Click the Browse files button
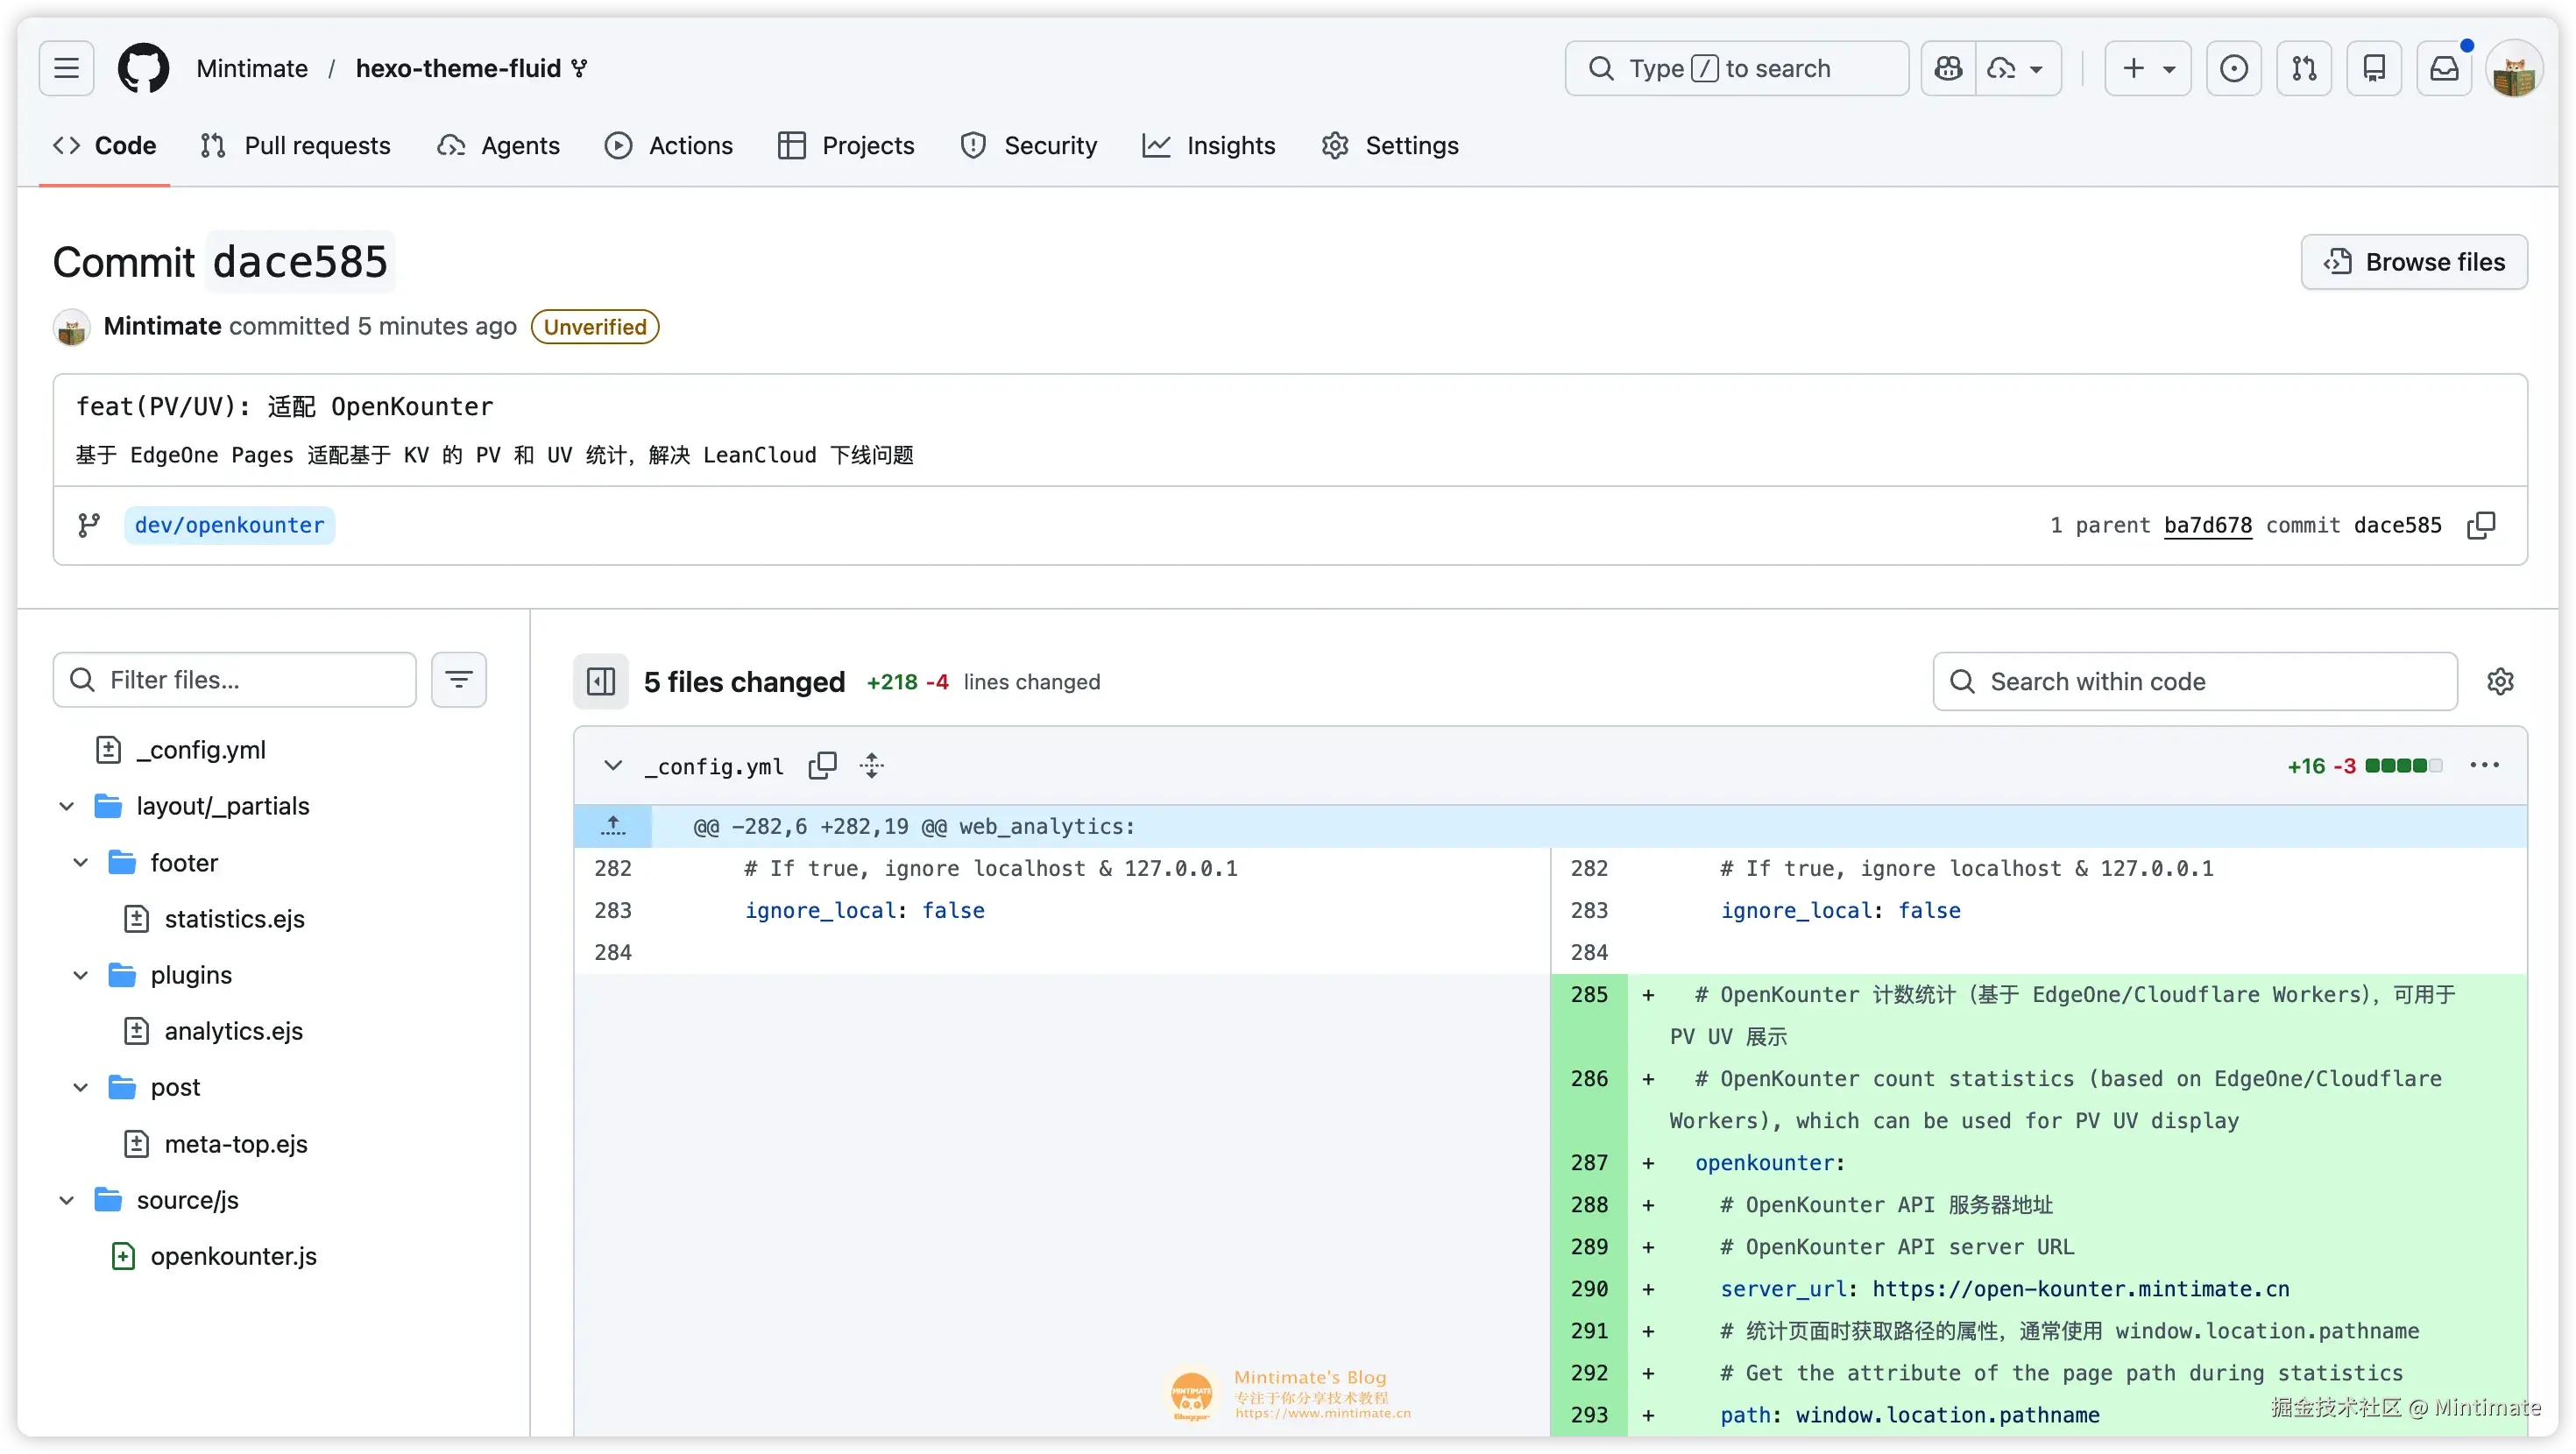The image size is (2576, 1454). coord(2414,262)
